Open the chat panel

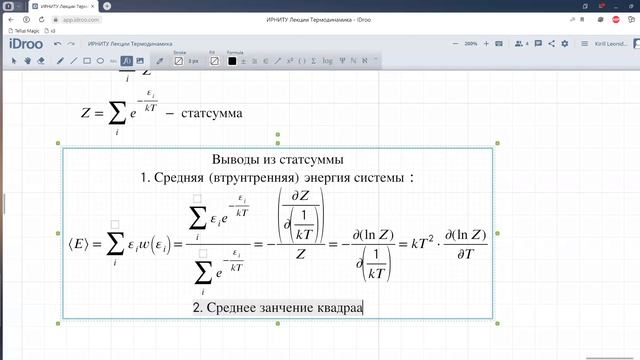(538, 44)
